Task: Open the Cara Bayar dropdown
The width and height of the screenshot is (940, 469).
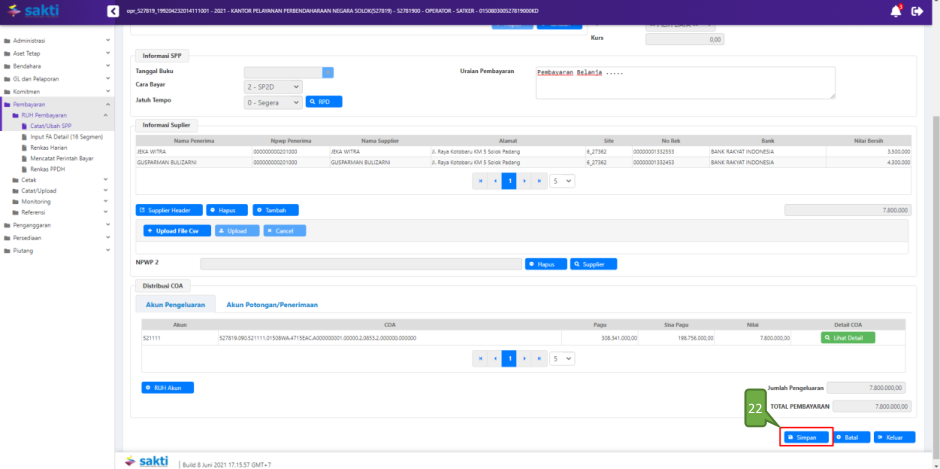Action: coord(273,87)
